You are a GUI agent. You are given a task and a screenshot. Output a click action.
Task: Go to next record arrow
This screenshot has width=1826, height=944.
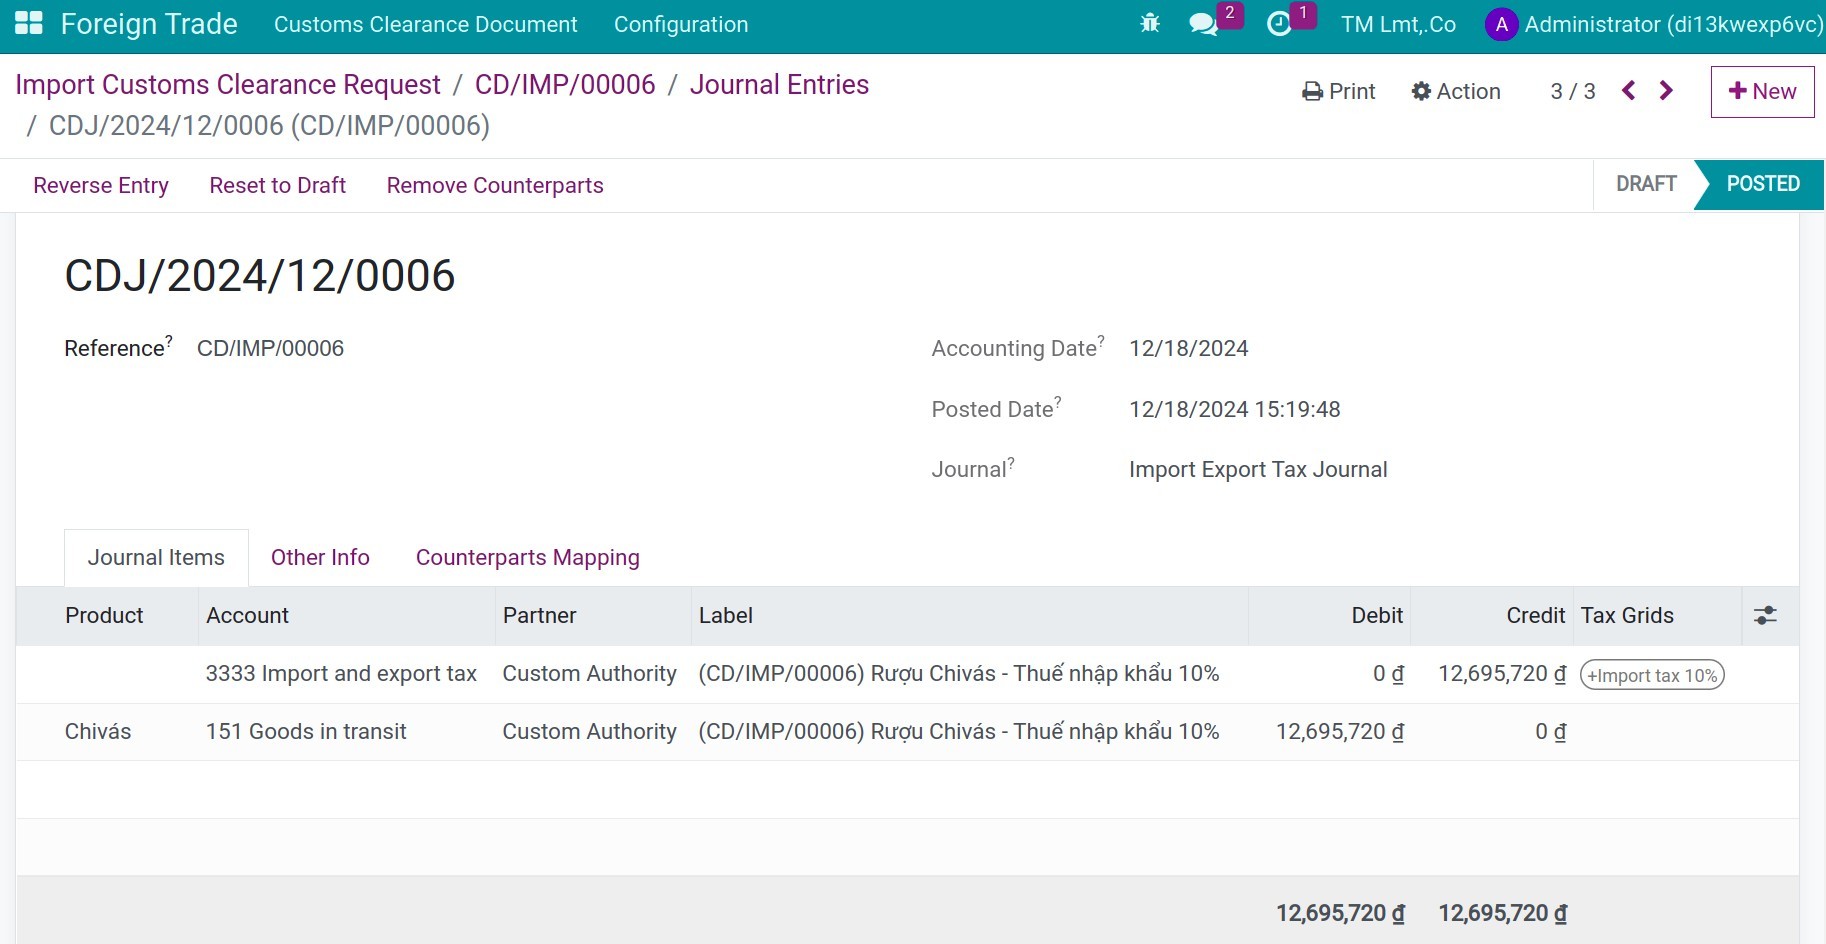pos(1666,91)
